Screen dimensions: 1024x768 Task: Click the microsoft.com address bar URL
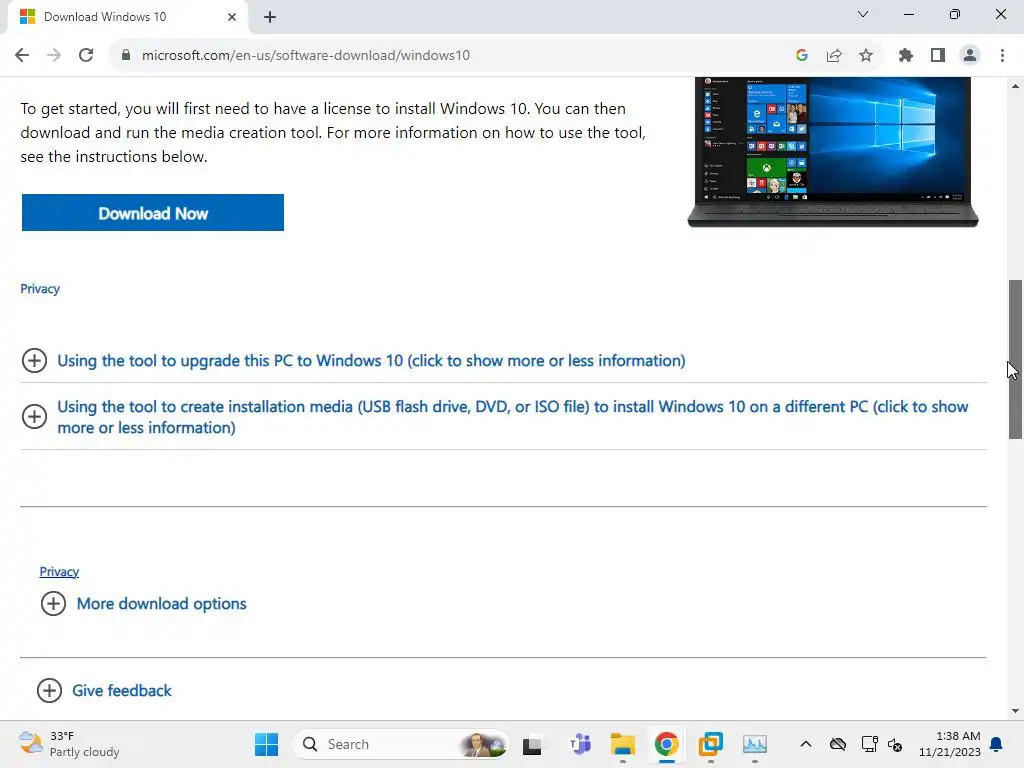pyautogui.click(x=306, y=55)
